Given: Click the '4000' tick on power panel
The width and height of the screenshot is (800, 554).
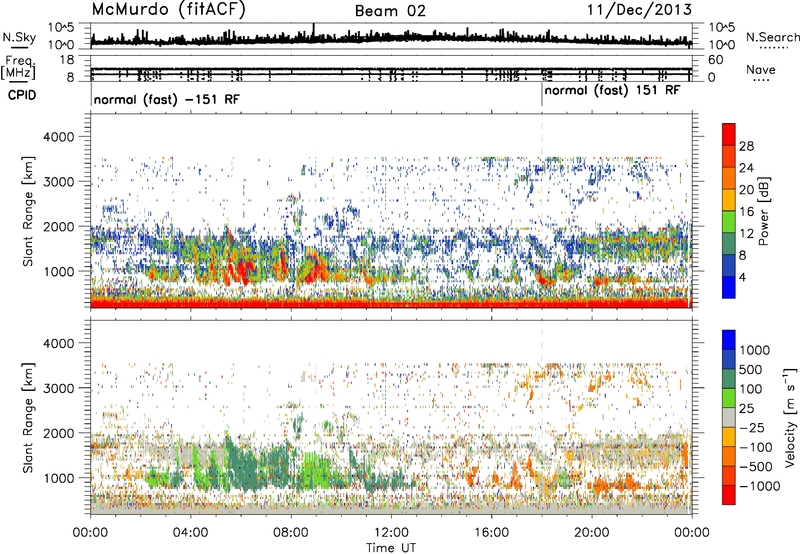Looking at the screenshot, I should tap(61, 137).
